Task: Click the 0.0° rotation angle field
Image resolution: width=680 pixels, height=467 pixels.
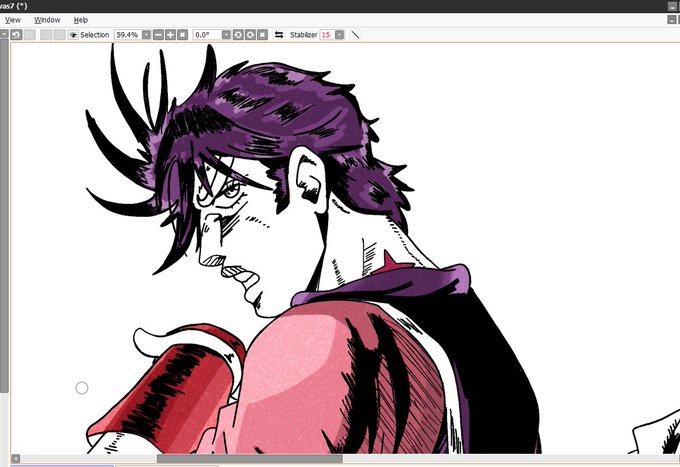Action: click(207, 35)
